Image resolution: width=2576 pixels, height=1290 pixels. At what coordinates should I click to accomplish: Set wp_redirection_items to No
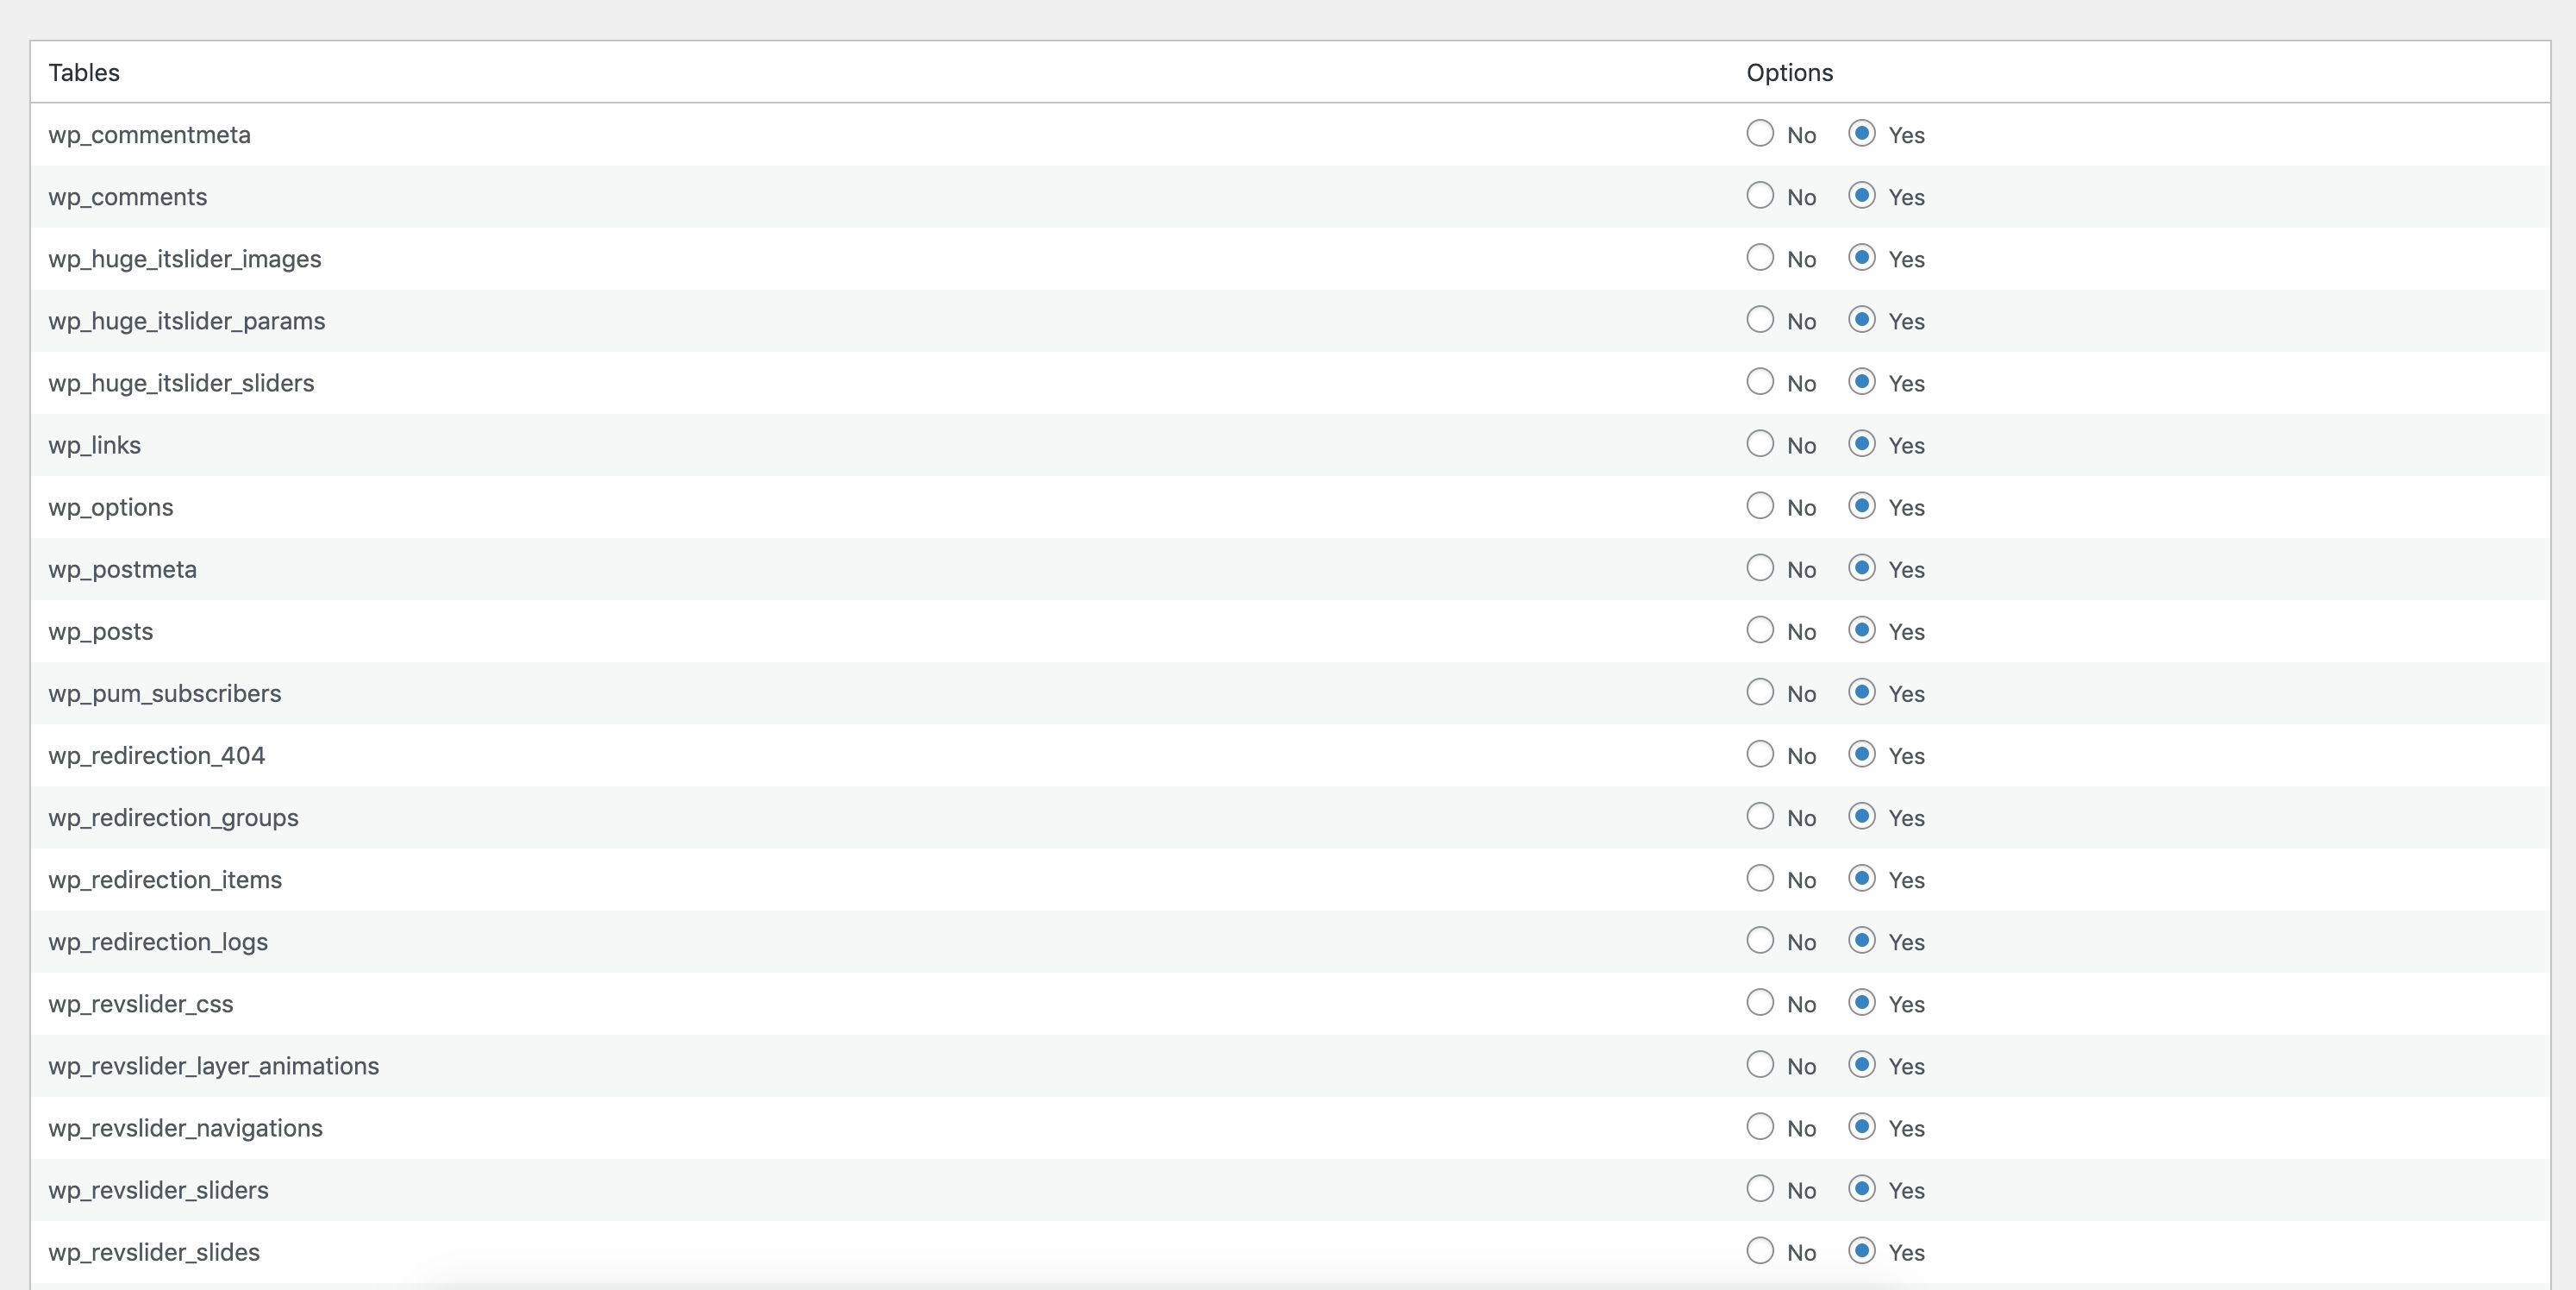pyautogui.click(x=1760, y=877)
